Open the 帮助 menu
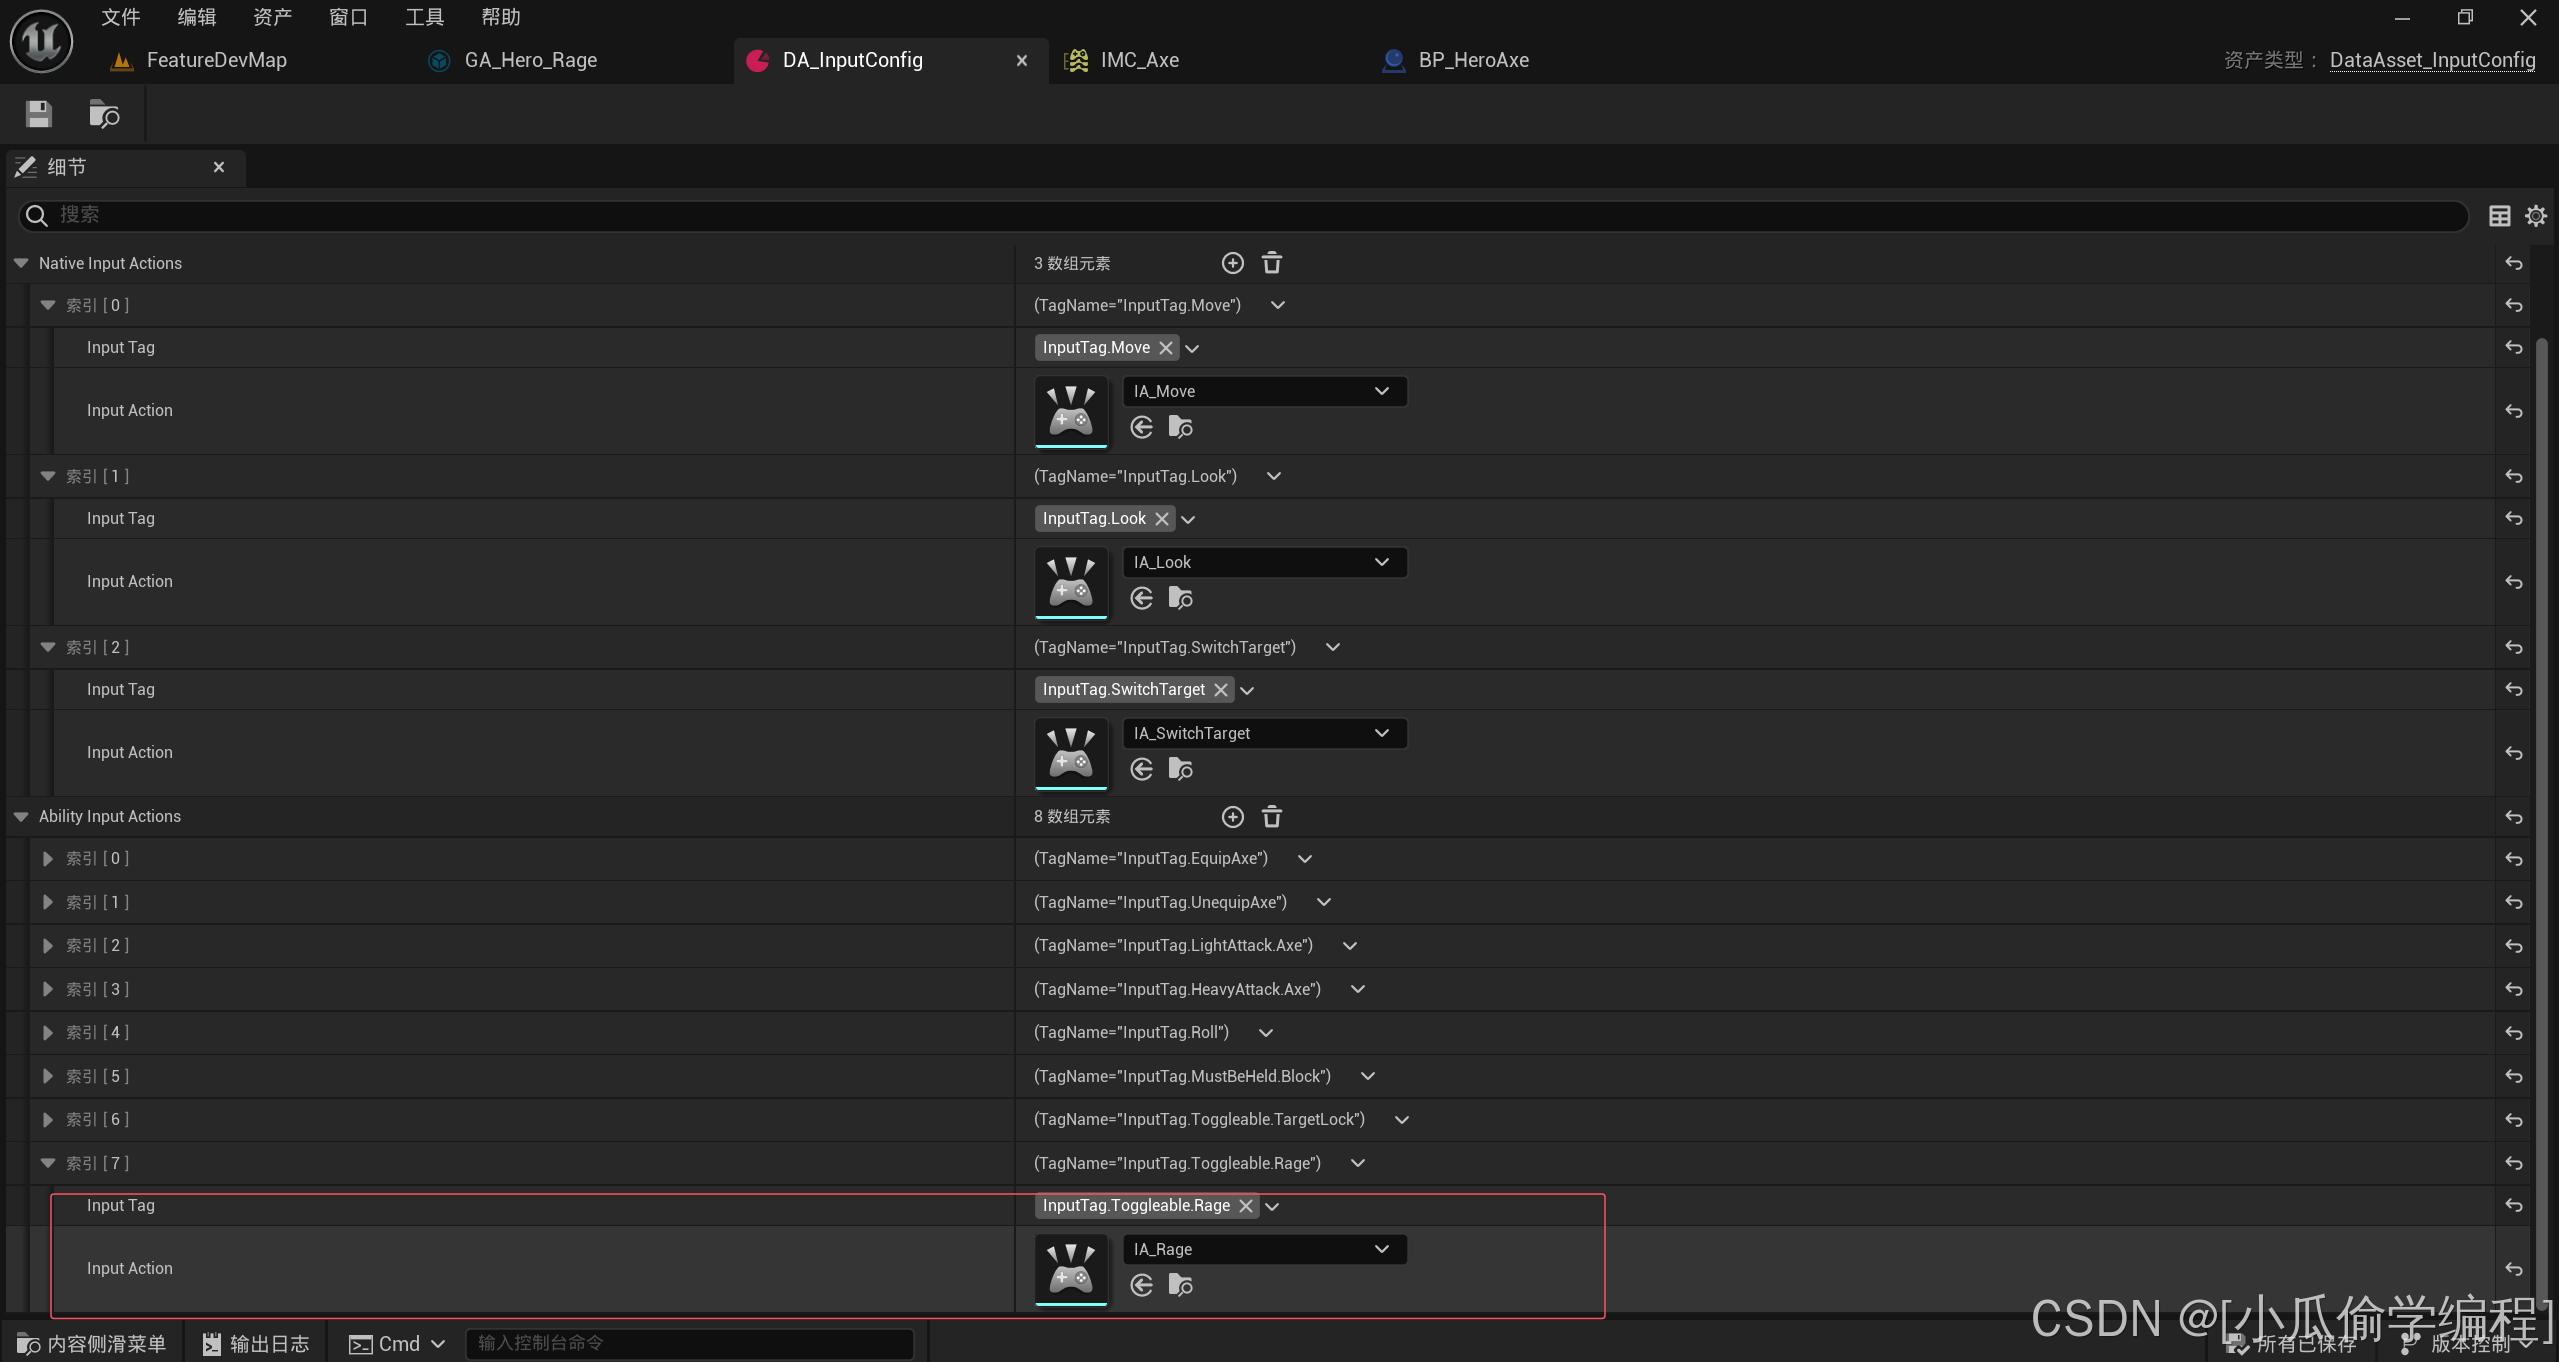2559x1362 pixels. coord(501,17)
